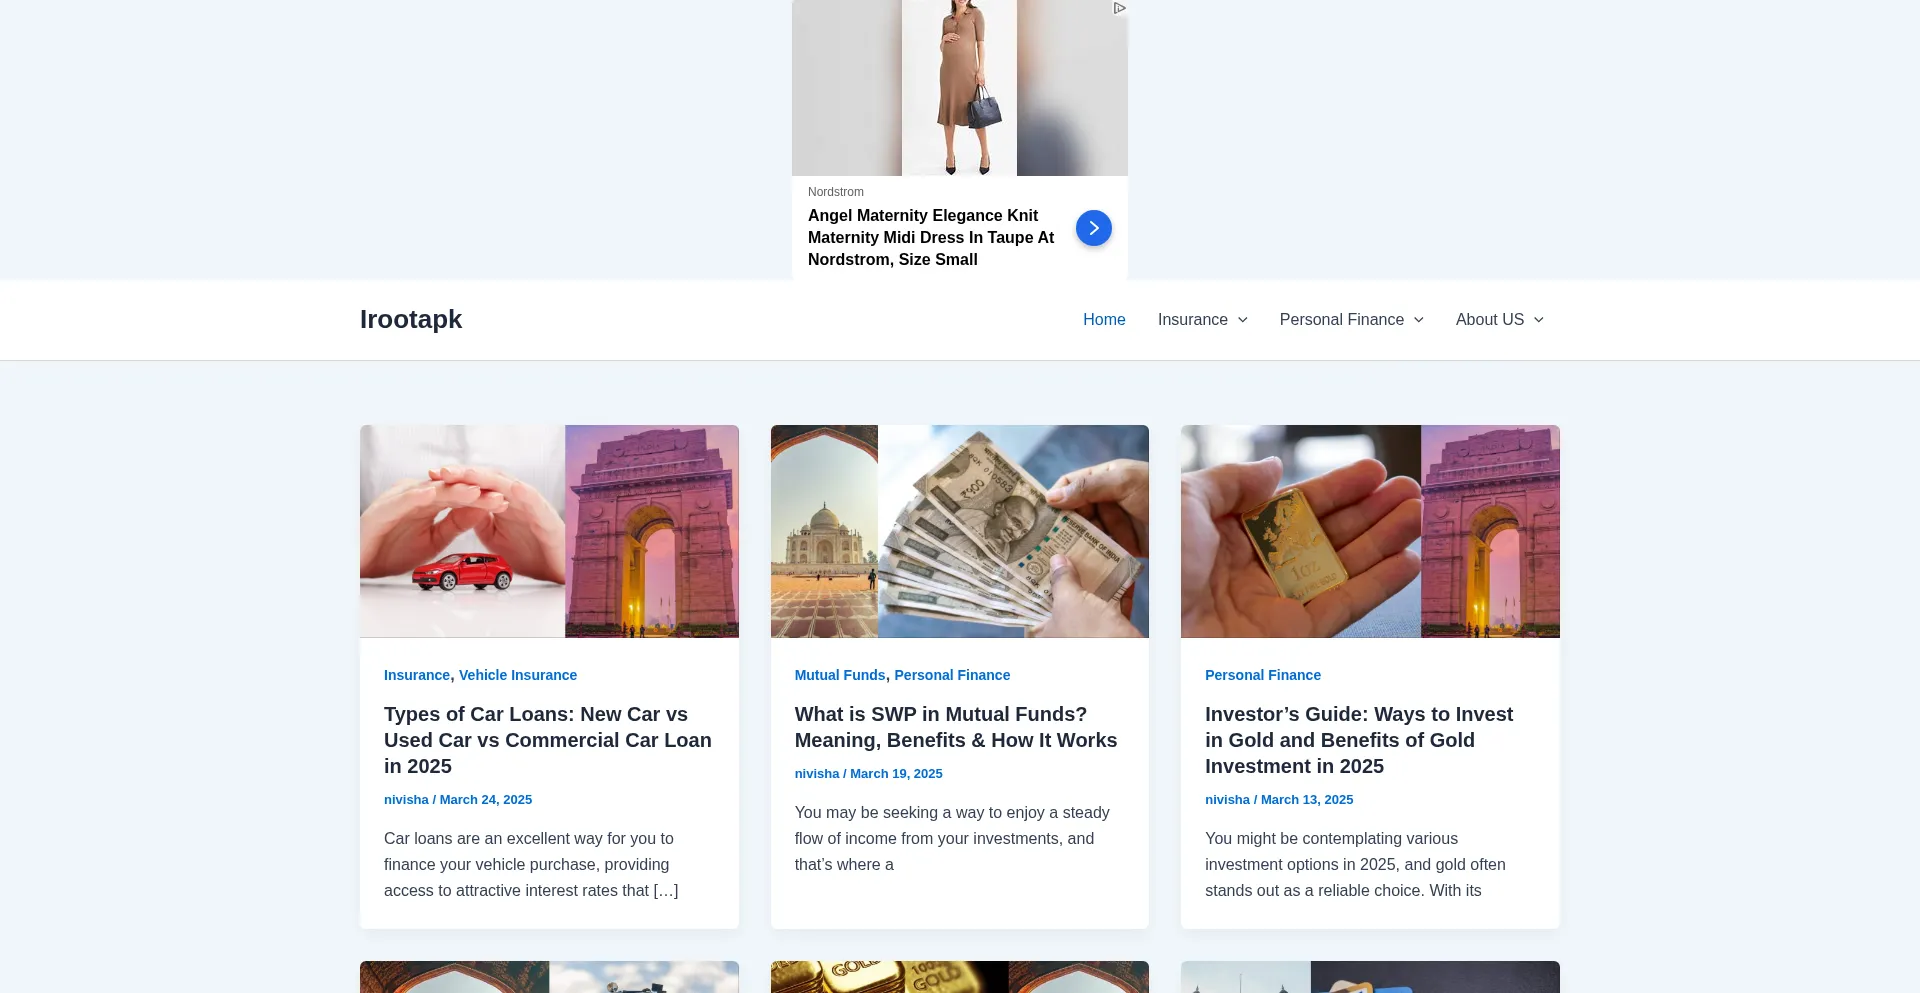Open the Mutual Funds category link

tap(840, 675)
